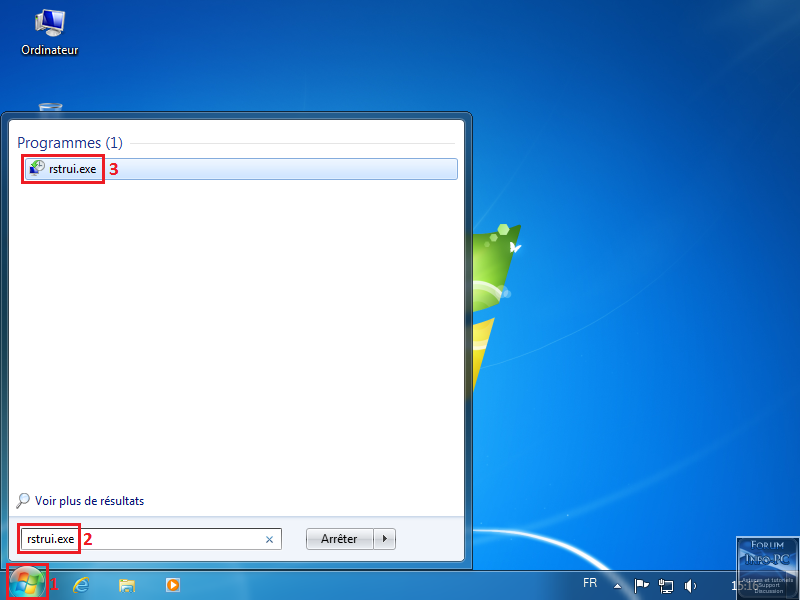The width and height of the screenshot is (800, 600).
Task: Open the FR input language selector
Action: [x=590, y=584]
